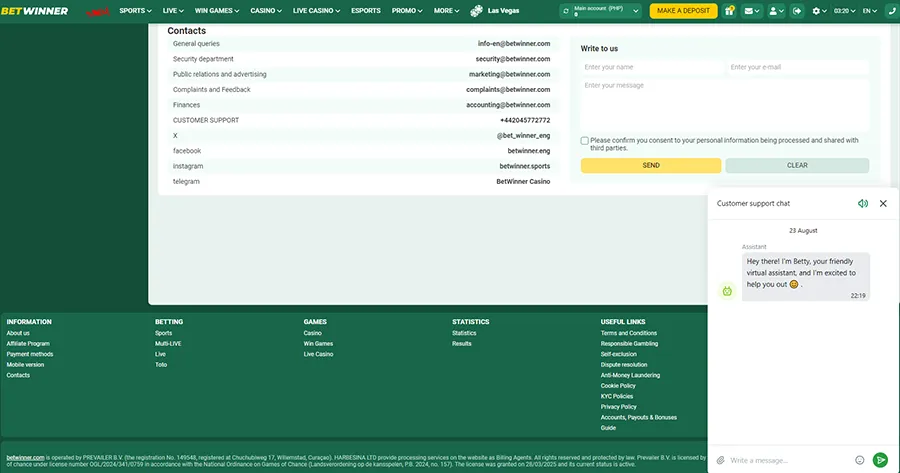Viewport: 900px width, 473px height.
Task: Open complaints@betwinner.com email link
Action: point(508,90)
